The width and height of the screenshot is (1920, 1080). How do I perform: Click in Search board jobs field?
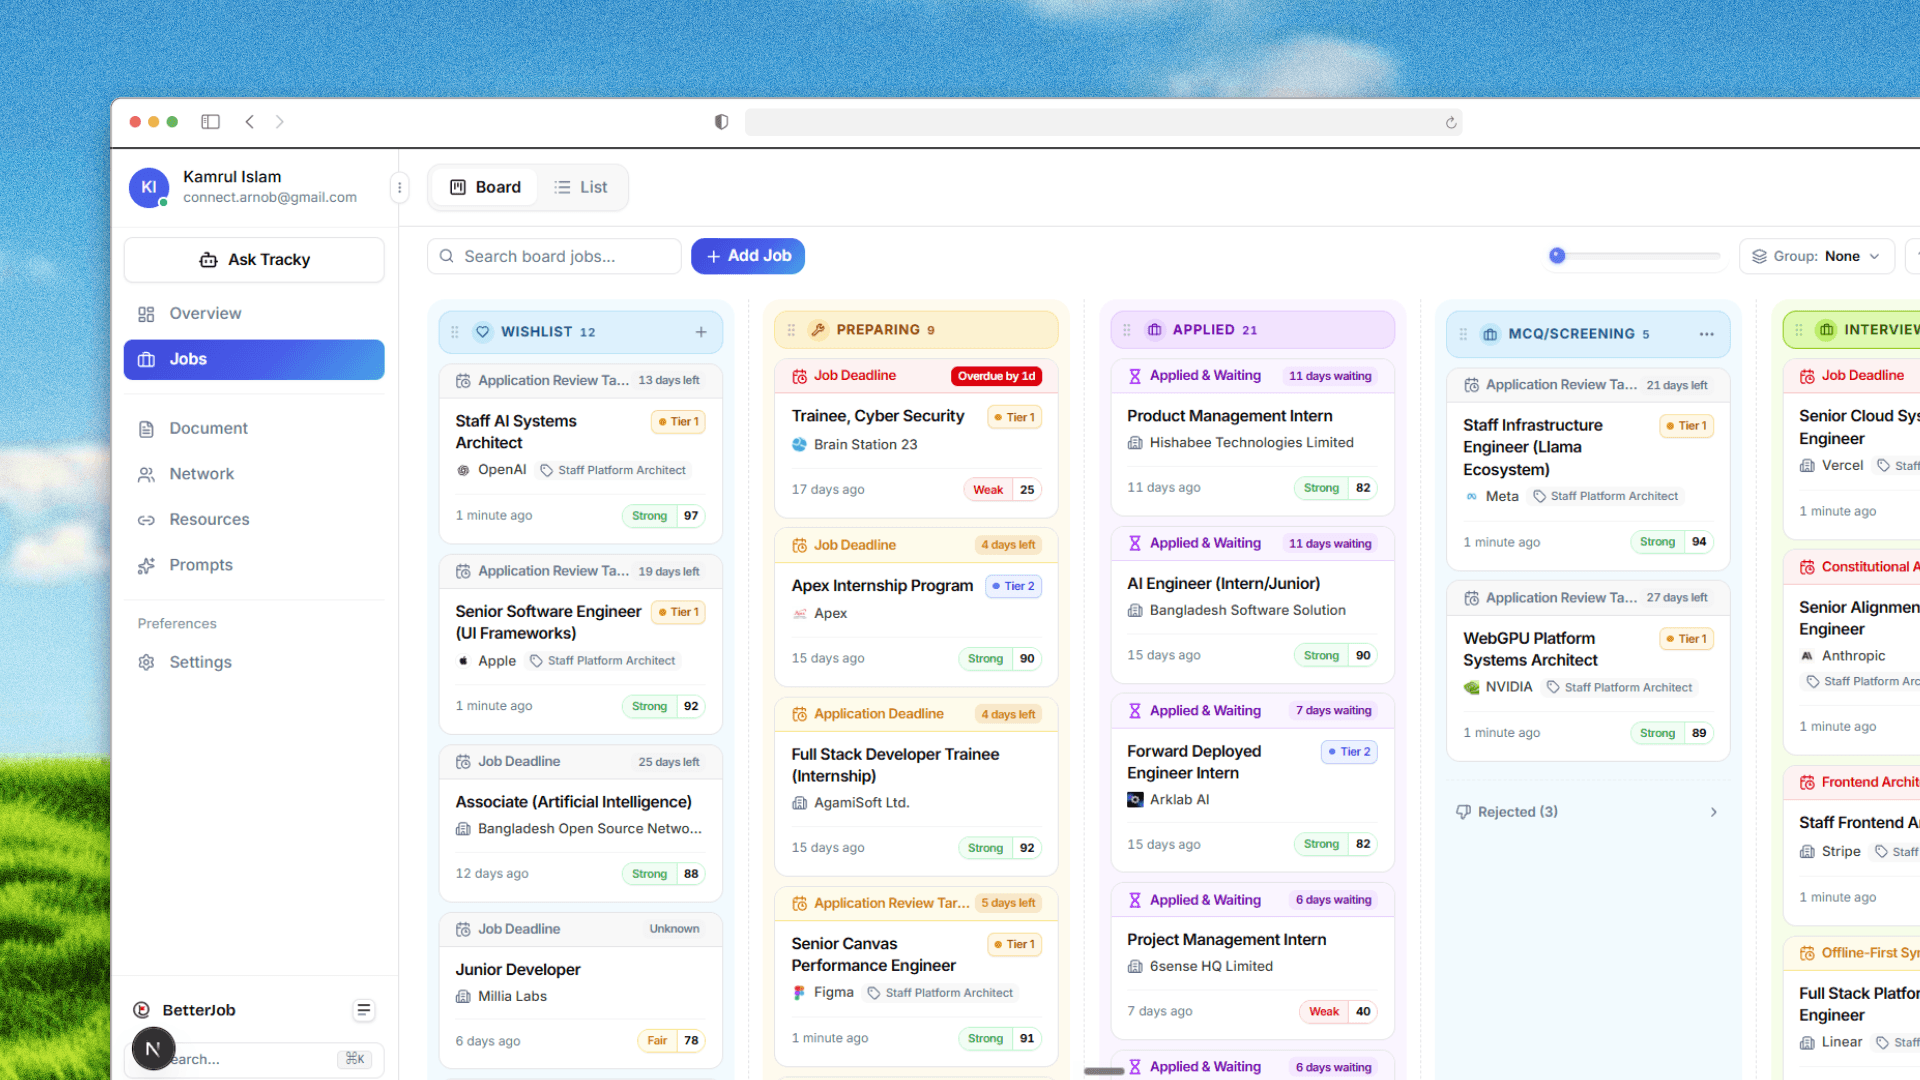[x=555, y=256]
